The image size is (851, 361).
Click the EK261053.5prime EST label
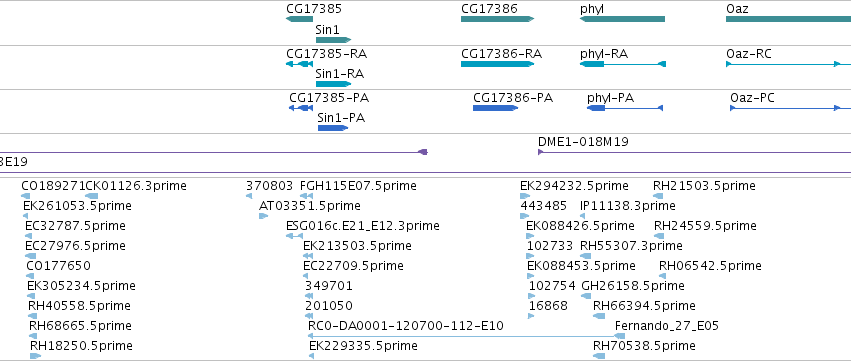click(77, 206)
